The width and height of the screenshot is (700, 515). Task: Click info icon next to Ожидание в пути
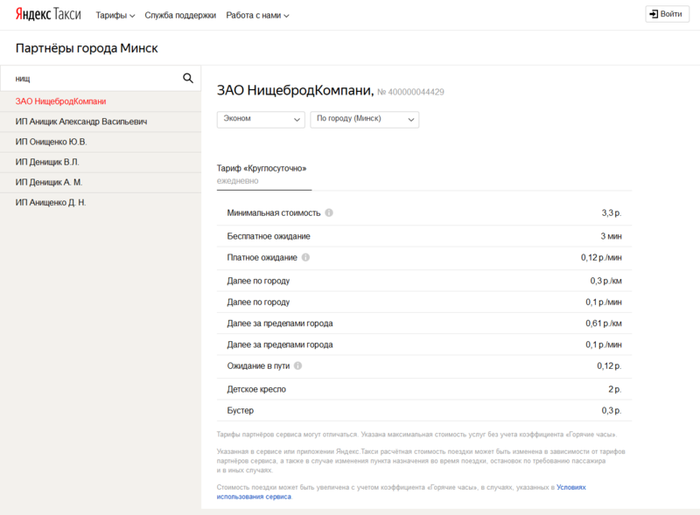pos(298,366)
